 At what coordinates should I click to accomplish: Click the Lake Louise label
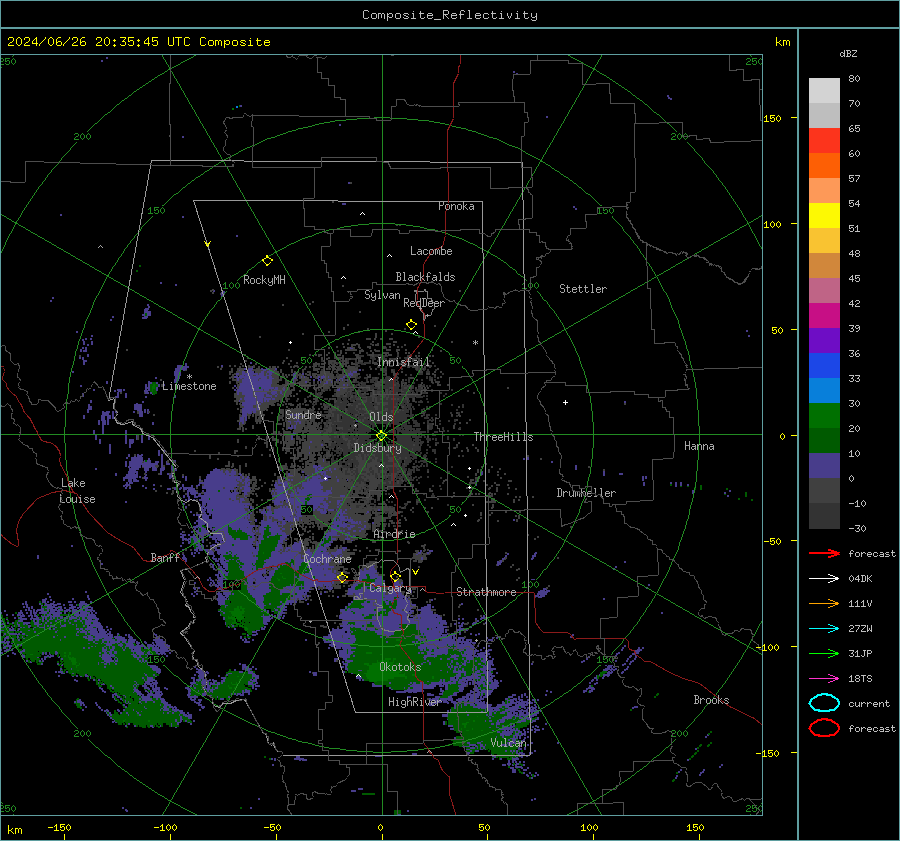78,491
